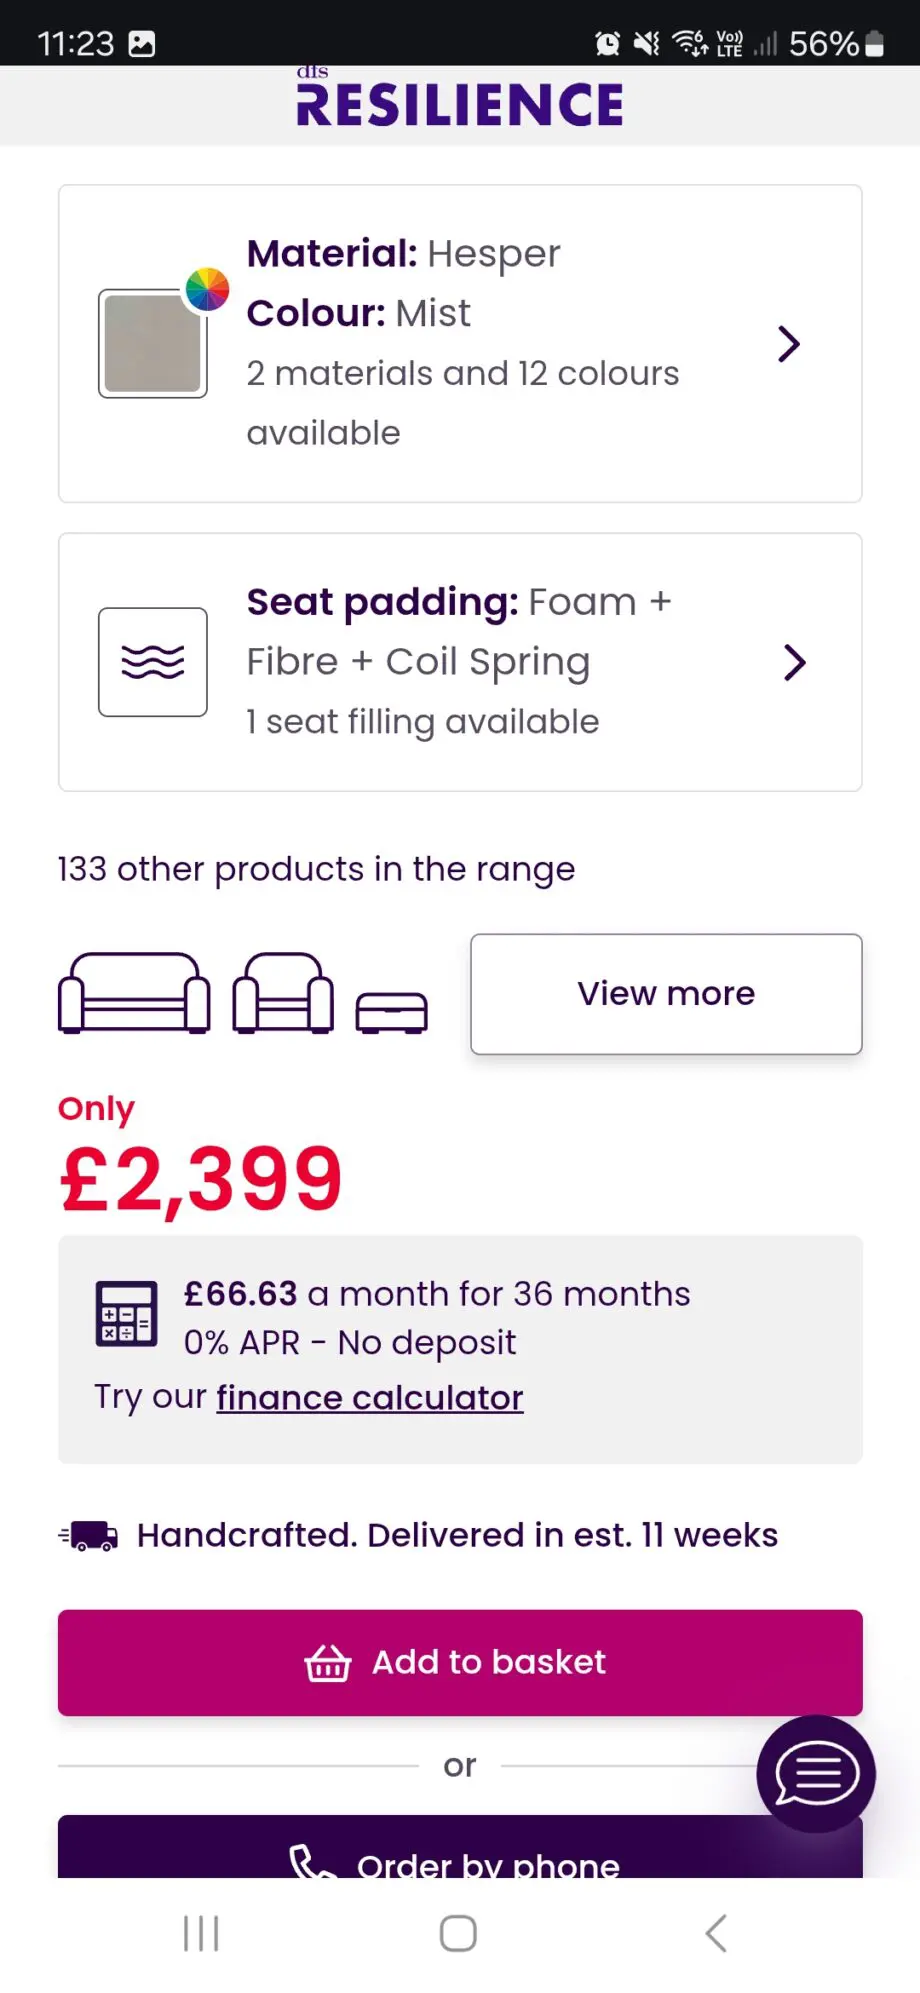The width and height of the screenshot is (920, 1993).
Task: Tap the Android back navigation arrow
Action: click(x=716, y=1933)
